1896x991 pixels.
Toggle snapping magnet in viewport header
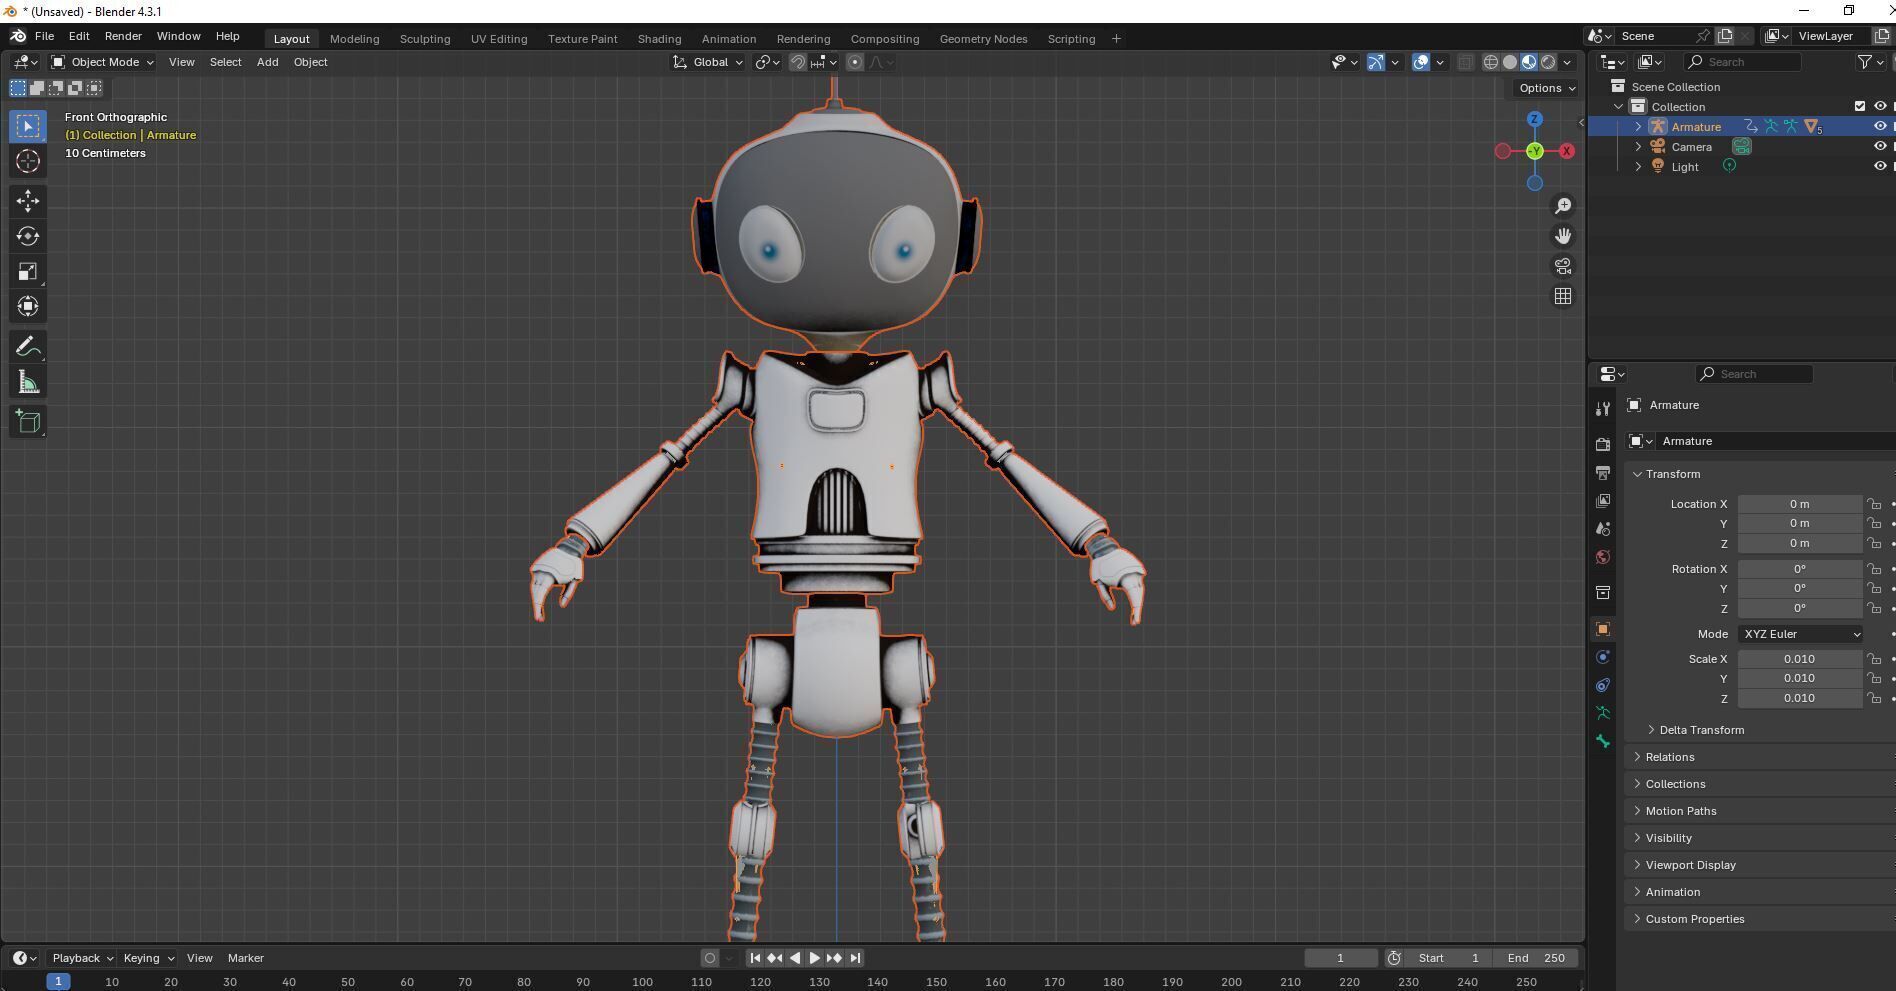click(797, 62)
